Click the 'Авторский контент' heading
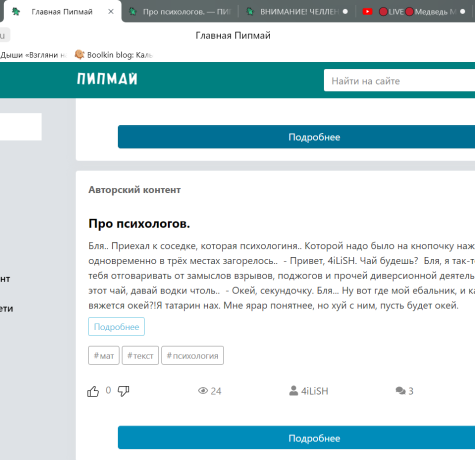Image resolution: width=475 pixels, height=460 pixels. coord(134,190)
